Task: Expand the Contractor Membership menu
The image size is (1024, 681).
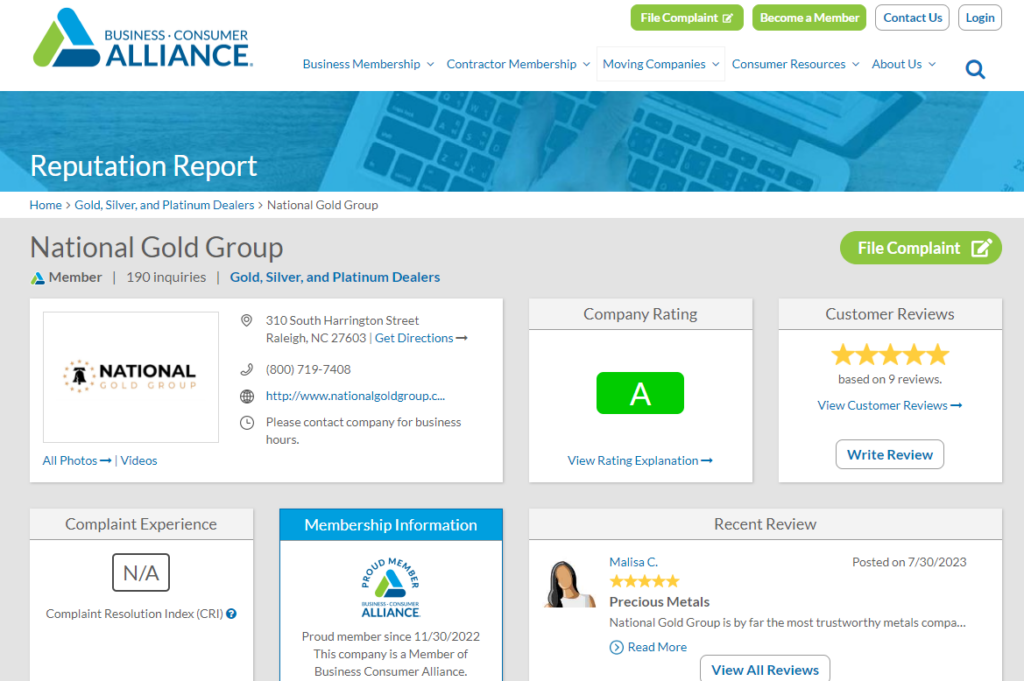Action: [x=519, y=64]
